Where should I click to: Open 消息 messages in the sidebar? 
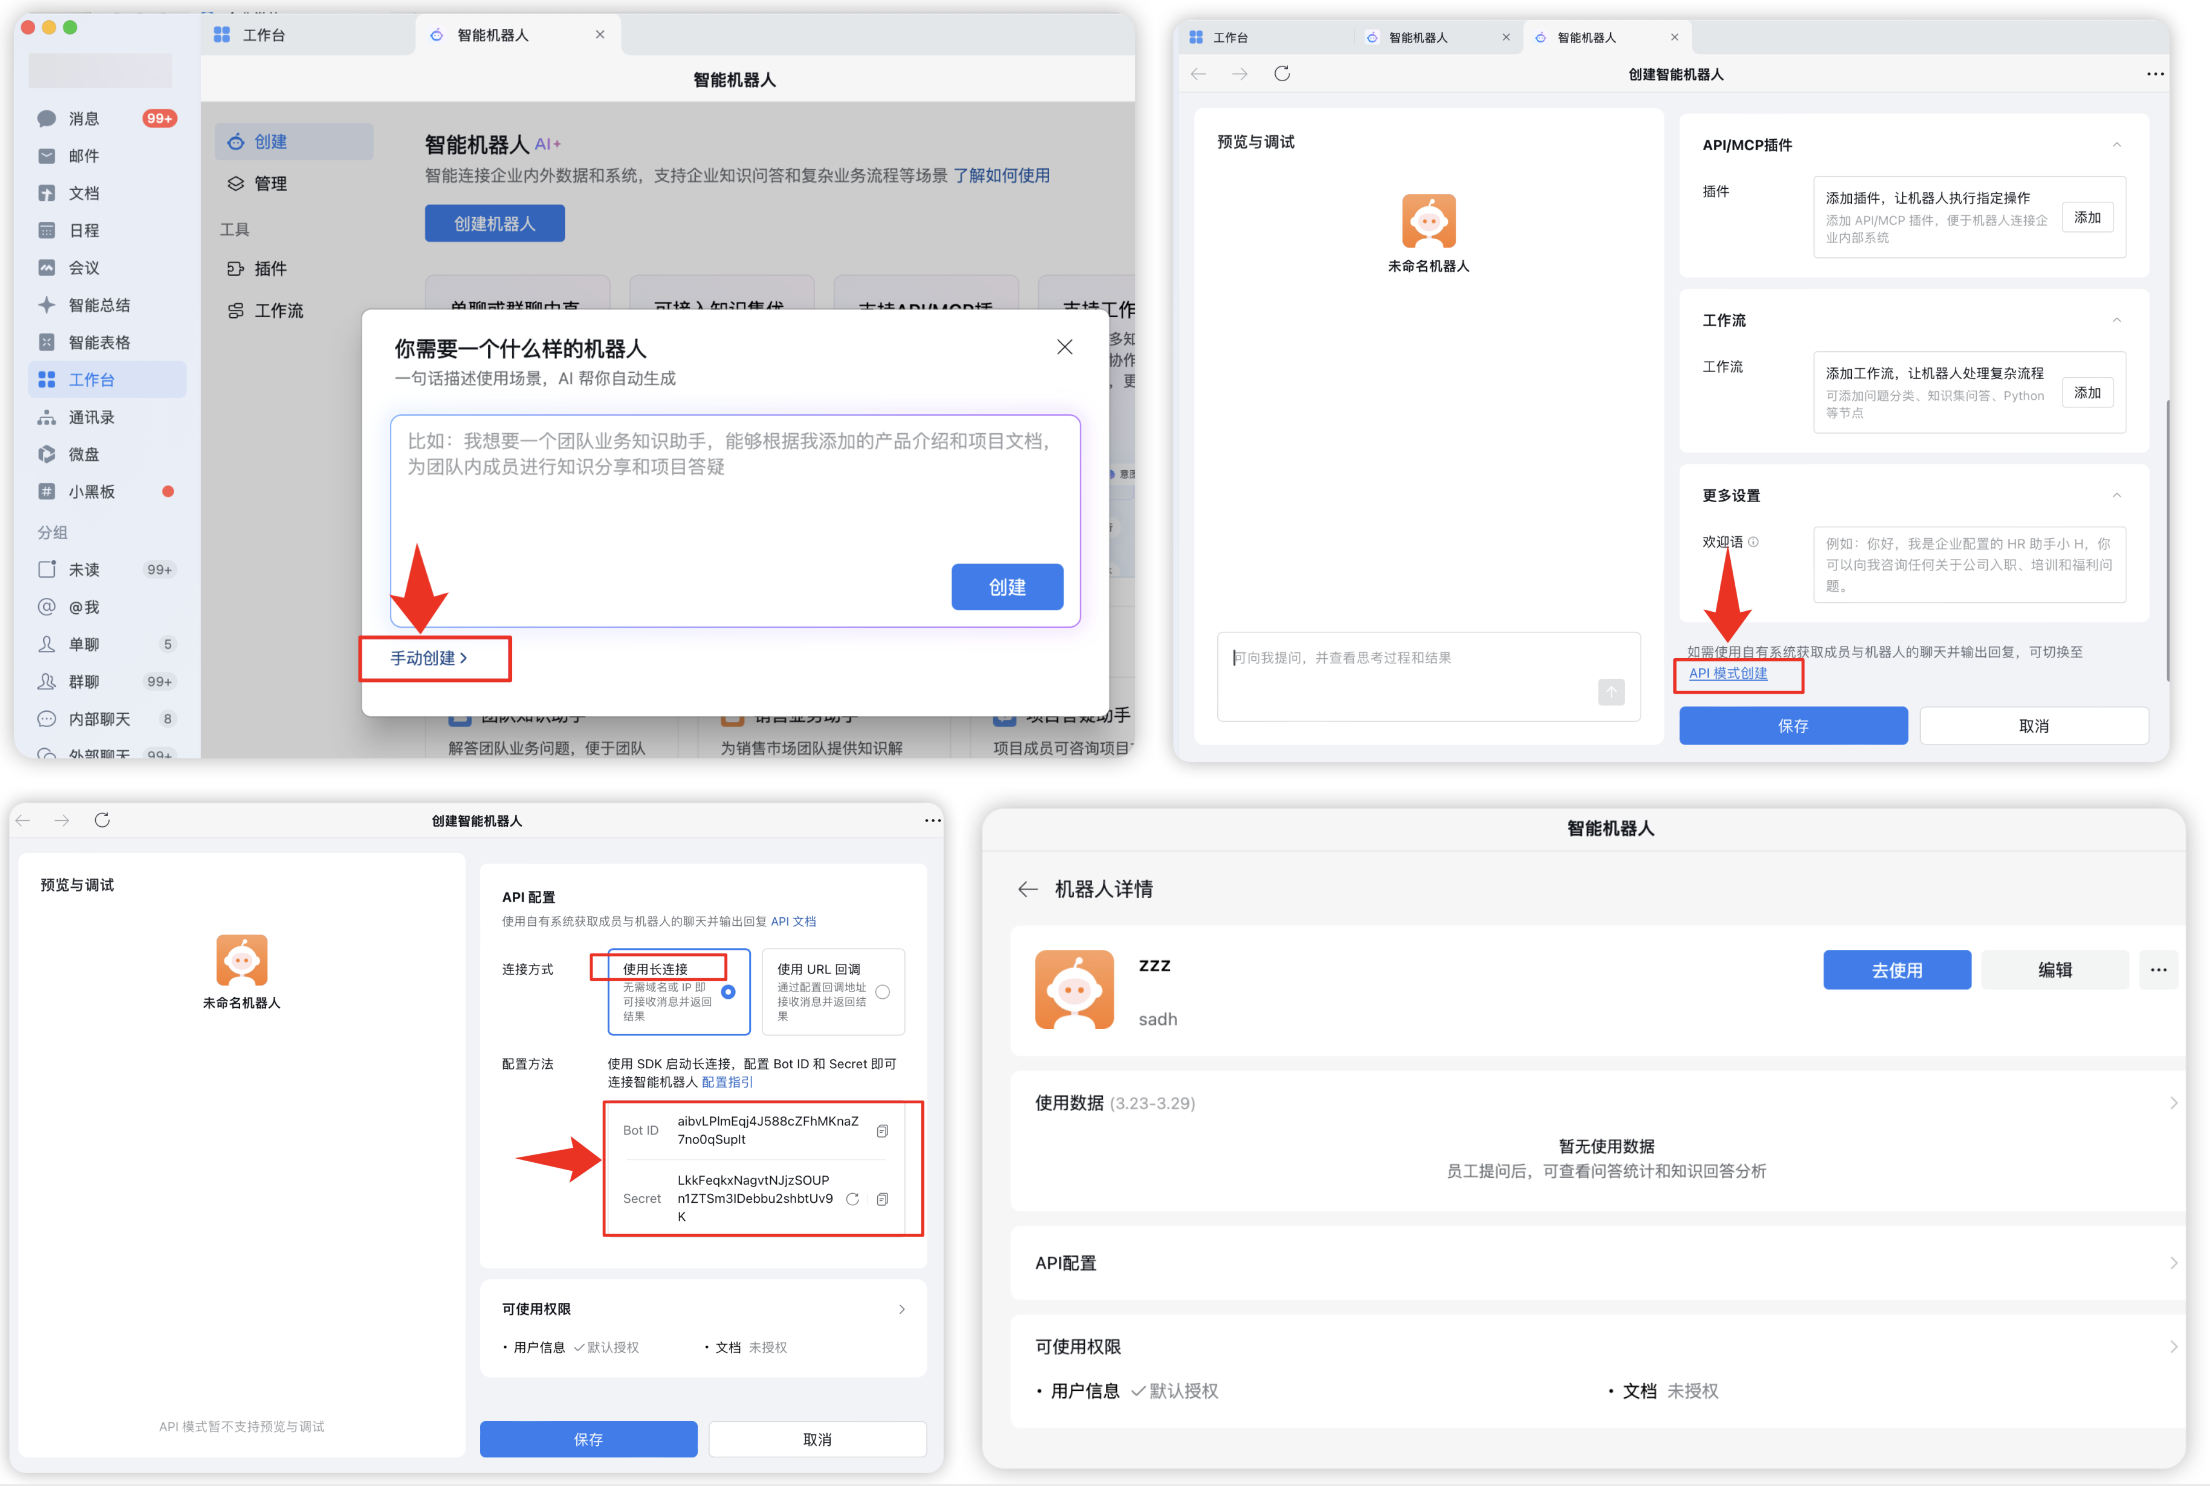[x=84, y=118]
